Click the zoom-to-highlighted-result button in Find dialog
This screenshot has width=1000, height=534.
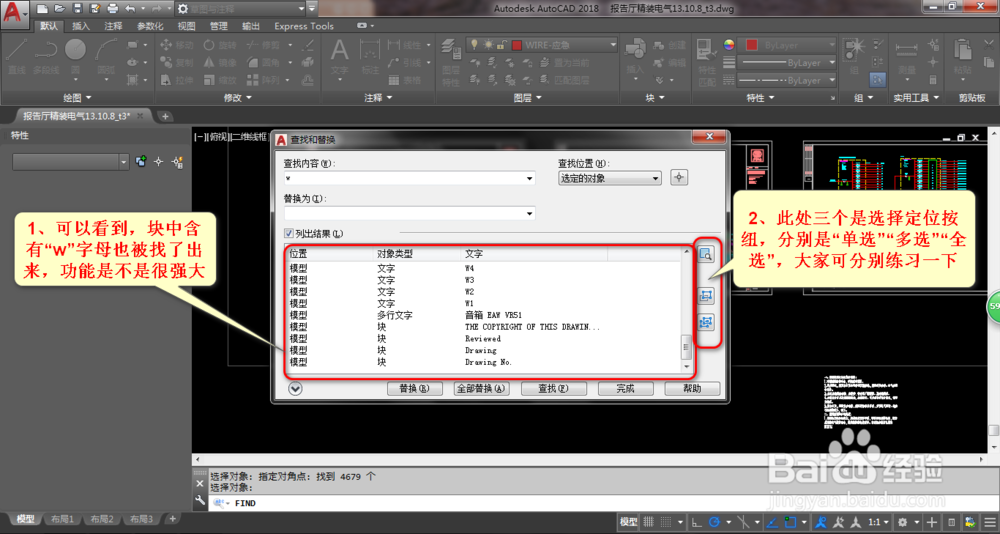click(x=705, y=255)
